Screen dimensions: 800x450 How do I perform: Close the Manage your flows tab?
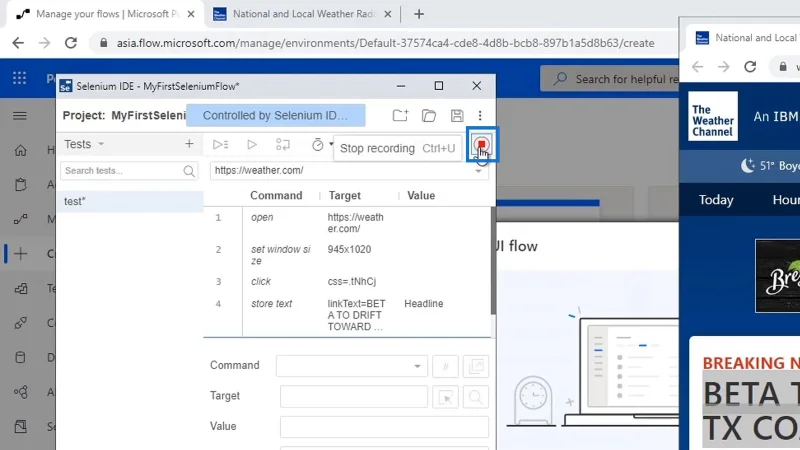click(191, 14)
